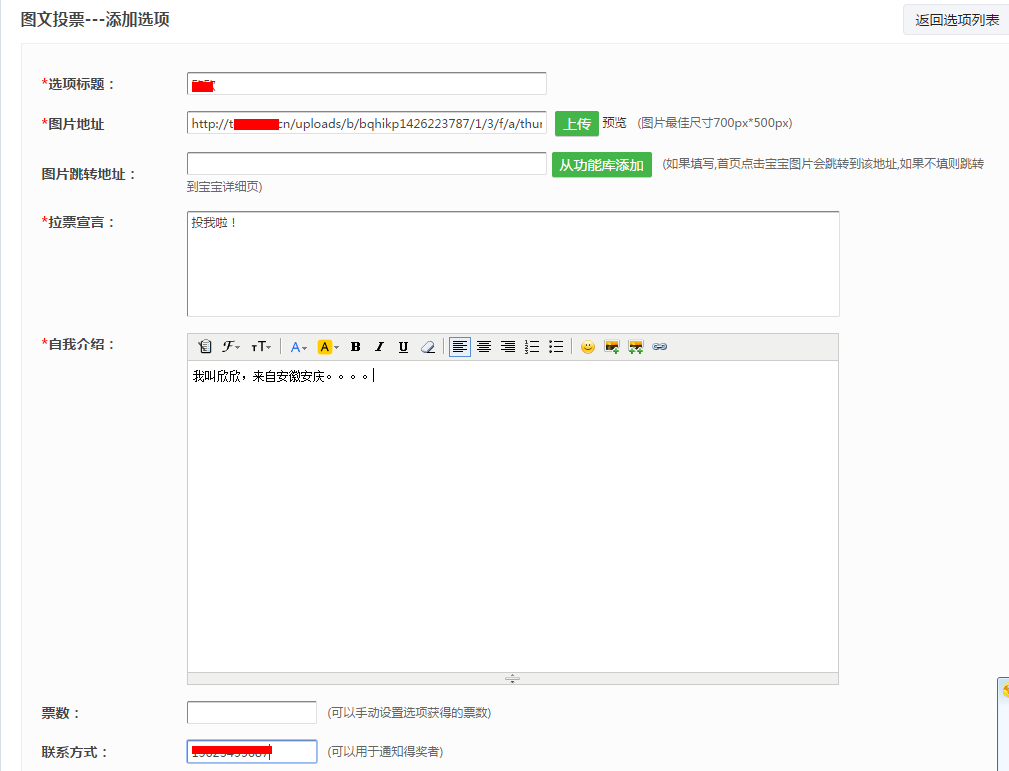Screen dimensions: 1009x771
Task: Open the font size dropdown
Action: (x=261, y=347)
